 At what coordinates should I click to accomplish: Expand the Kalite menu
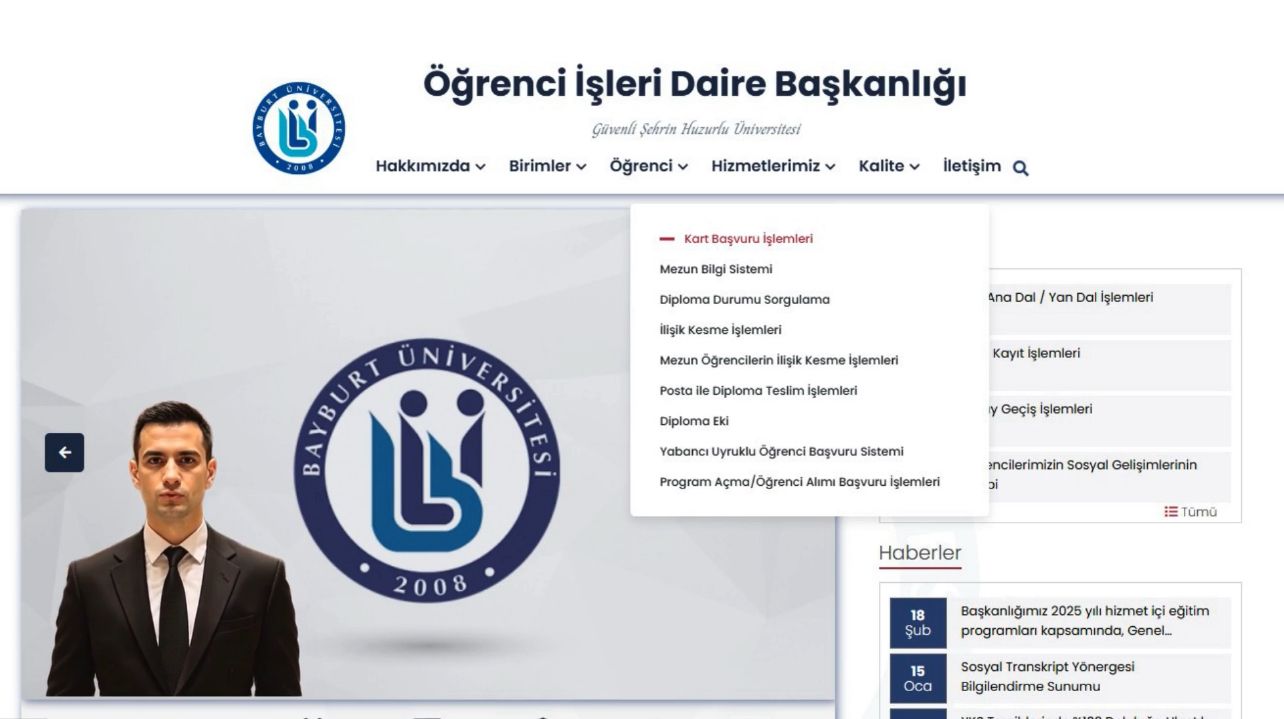[889, 166]
